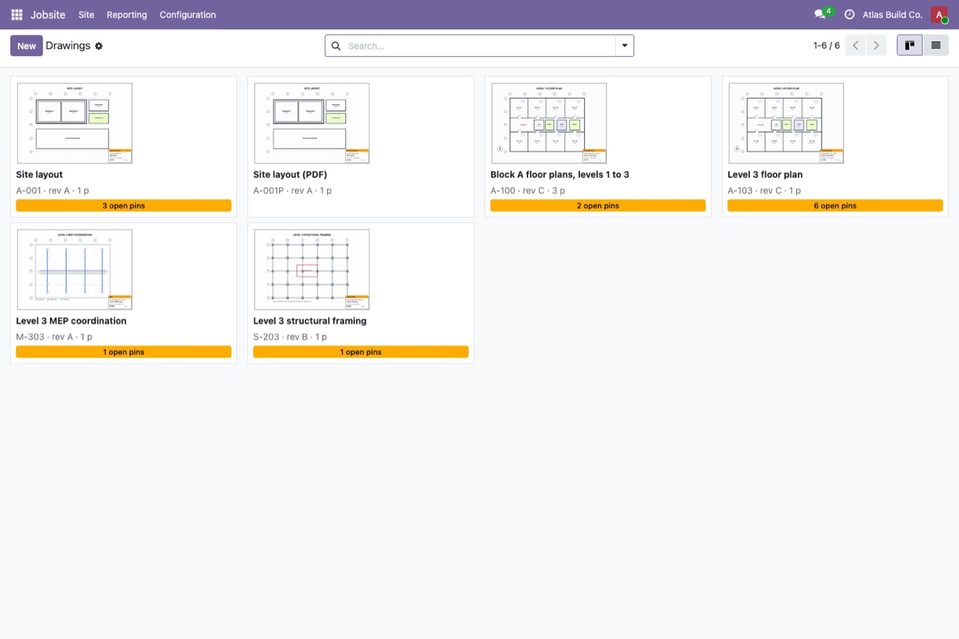Open the user avatar menu
The height and width of the screenshot is (639, 959).
coord(939,15)
